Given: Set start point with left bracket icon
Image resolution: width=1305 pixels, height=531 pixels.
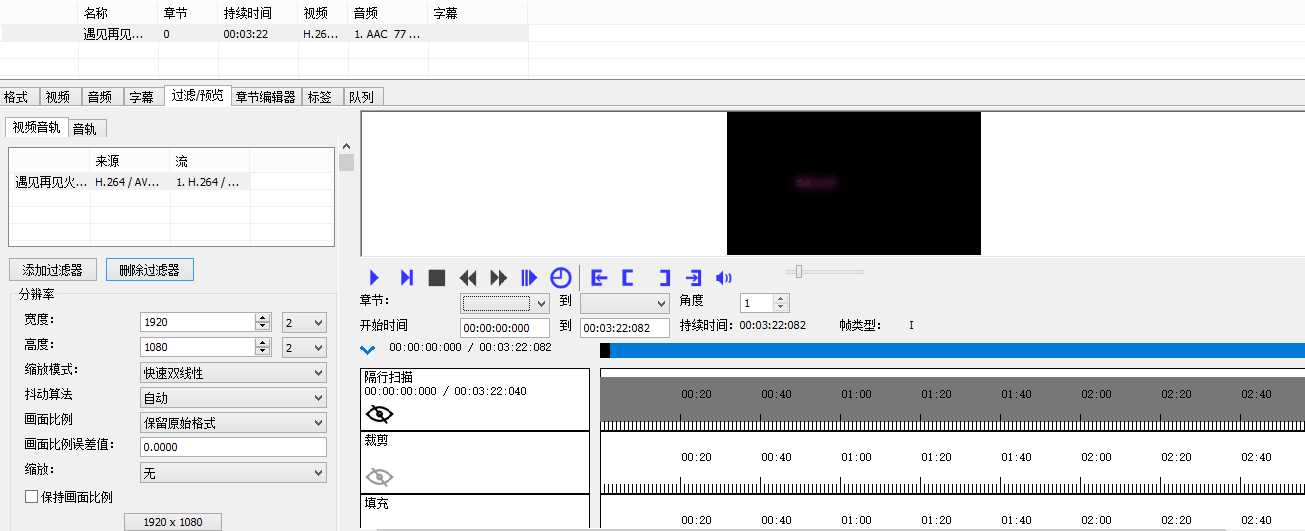Looking at the screenshot, I should coord(628,278).
